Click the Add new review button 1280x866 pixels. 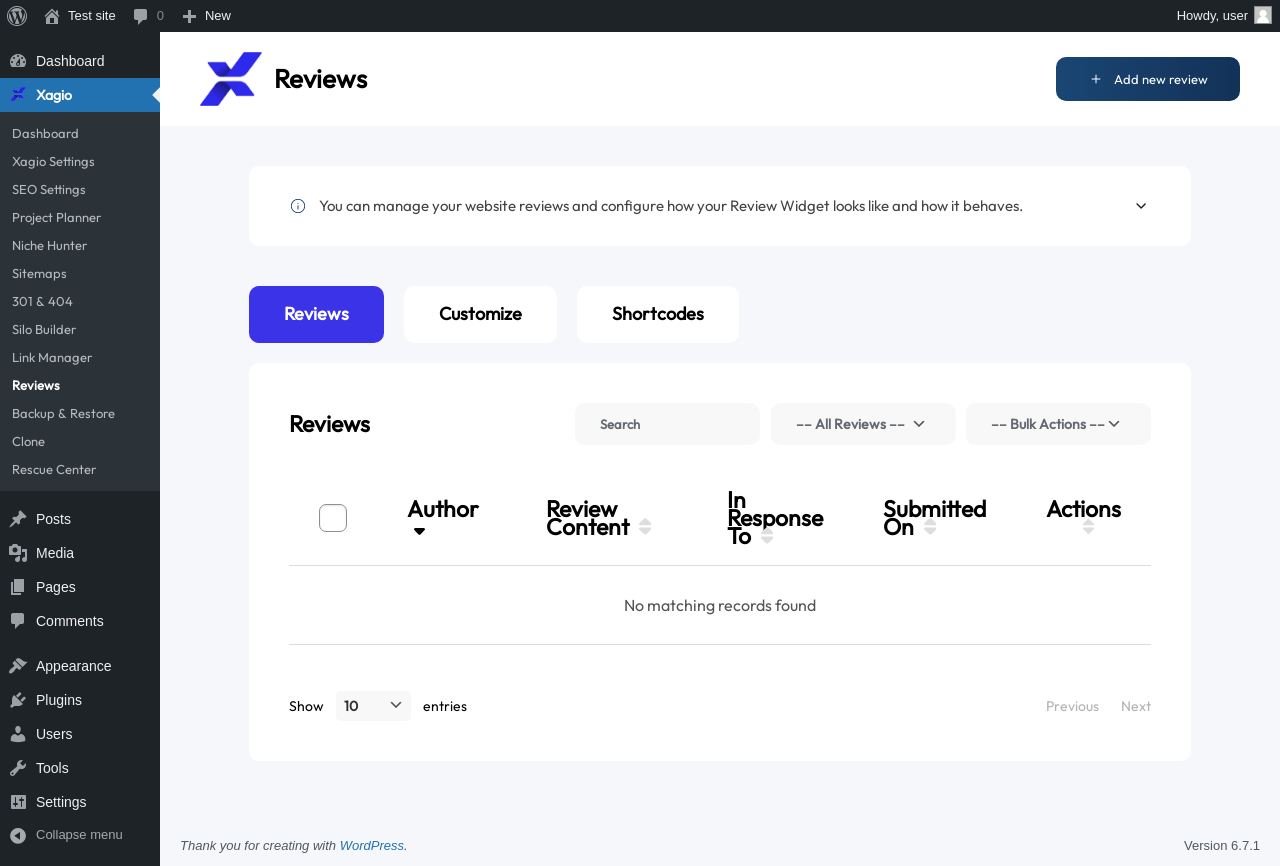1148,79
